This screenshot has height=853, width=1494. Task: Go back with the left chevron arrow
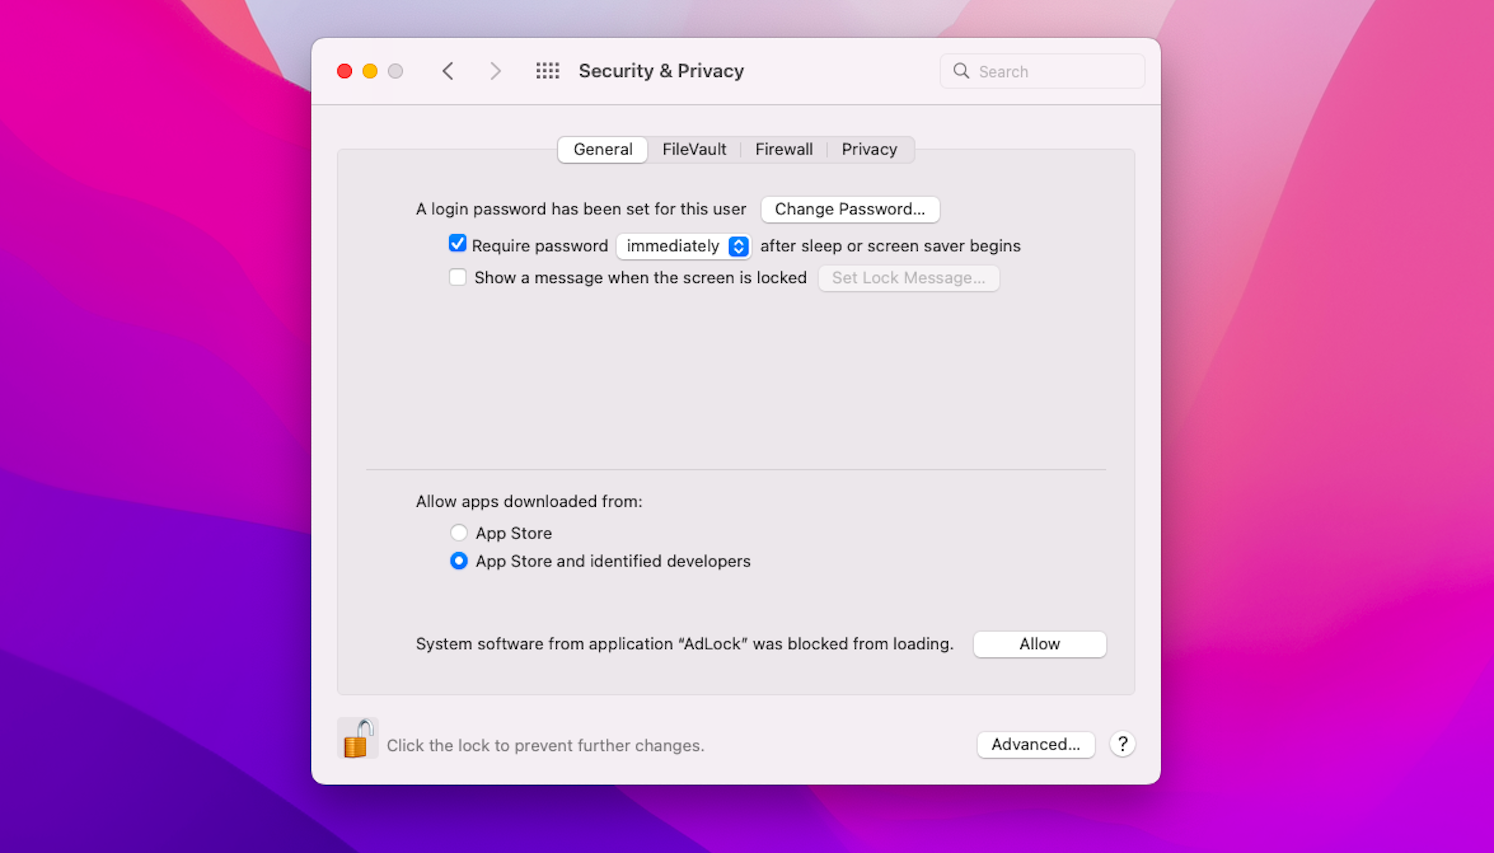pos(448,71)
